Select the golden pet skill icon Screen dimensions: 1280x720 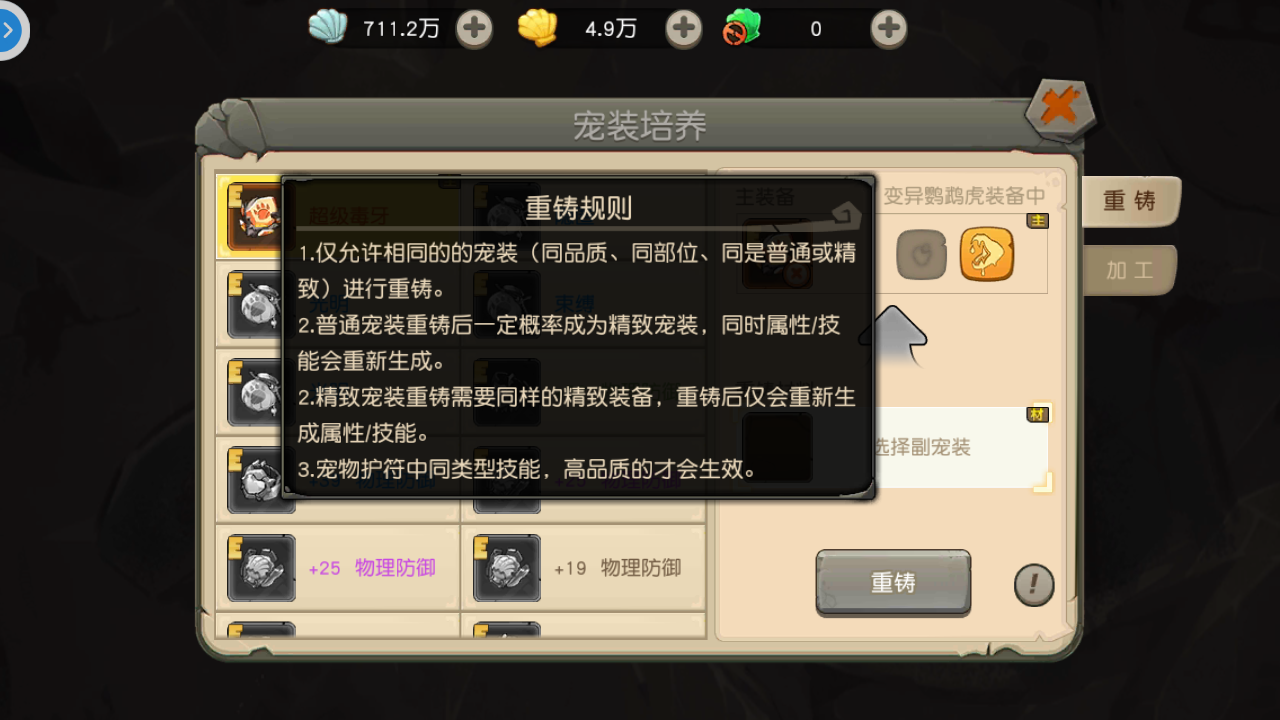(x=987, y=255)
